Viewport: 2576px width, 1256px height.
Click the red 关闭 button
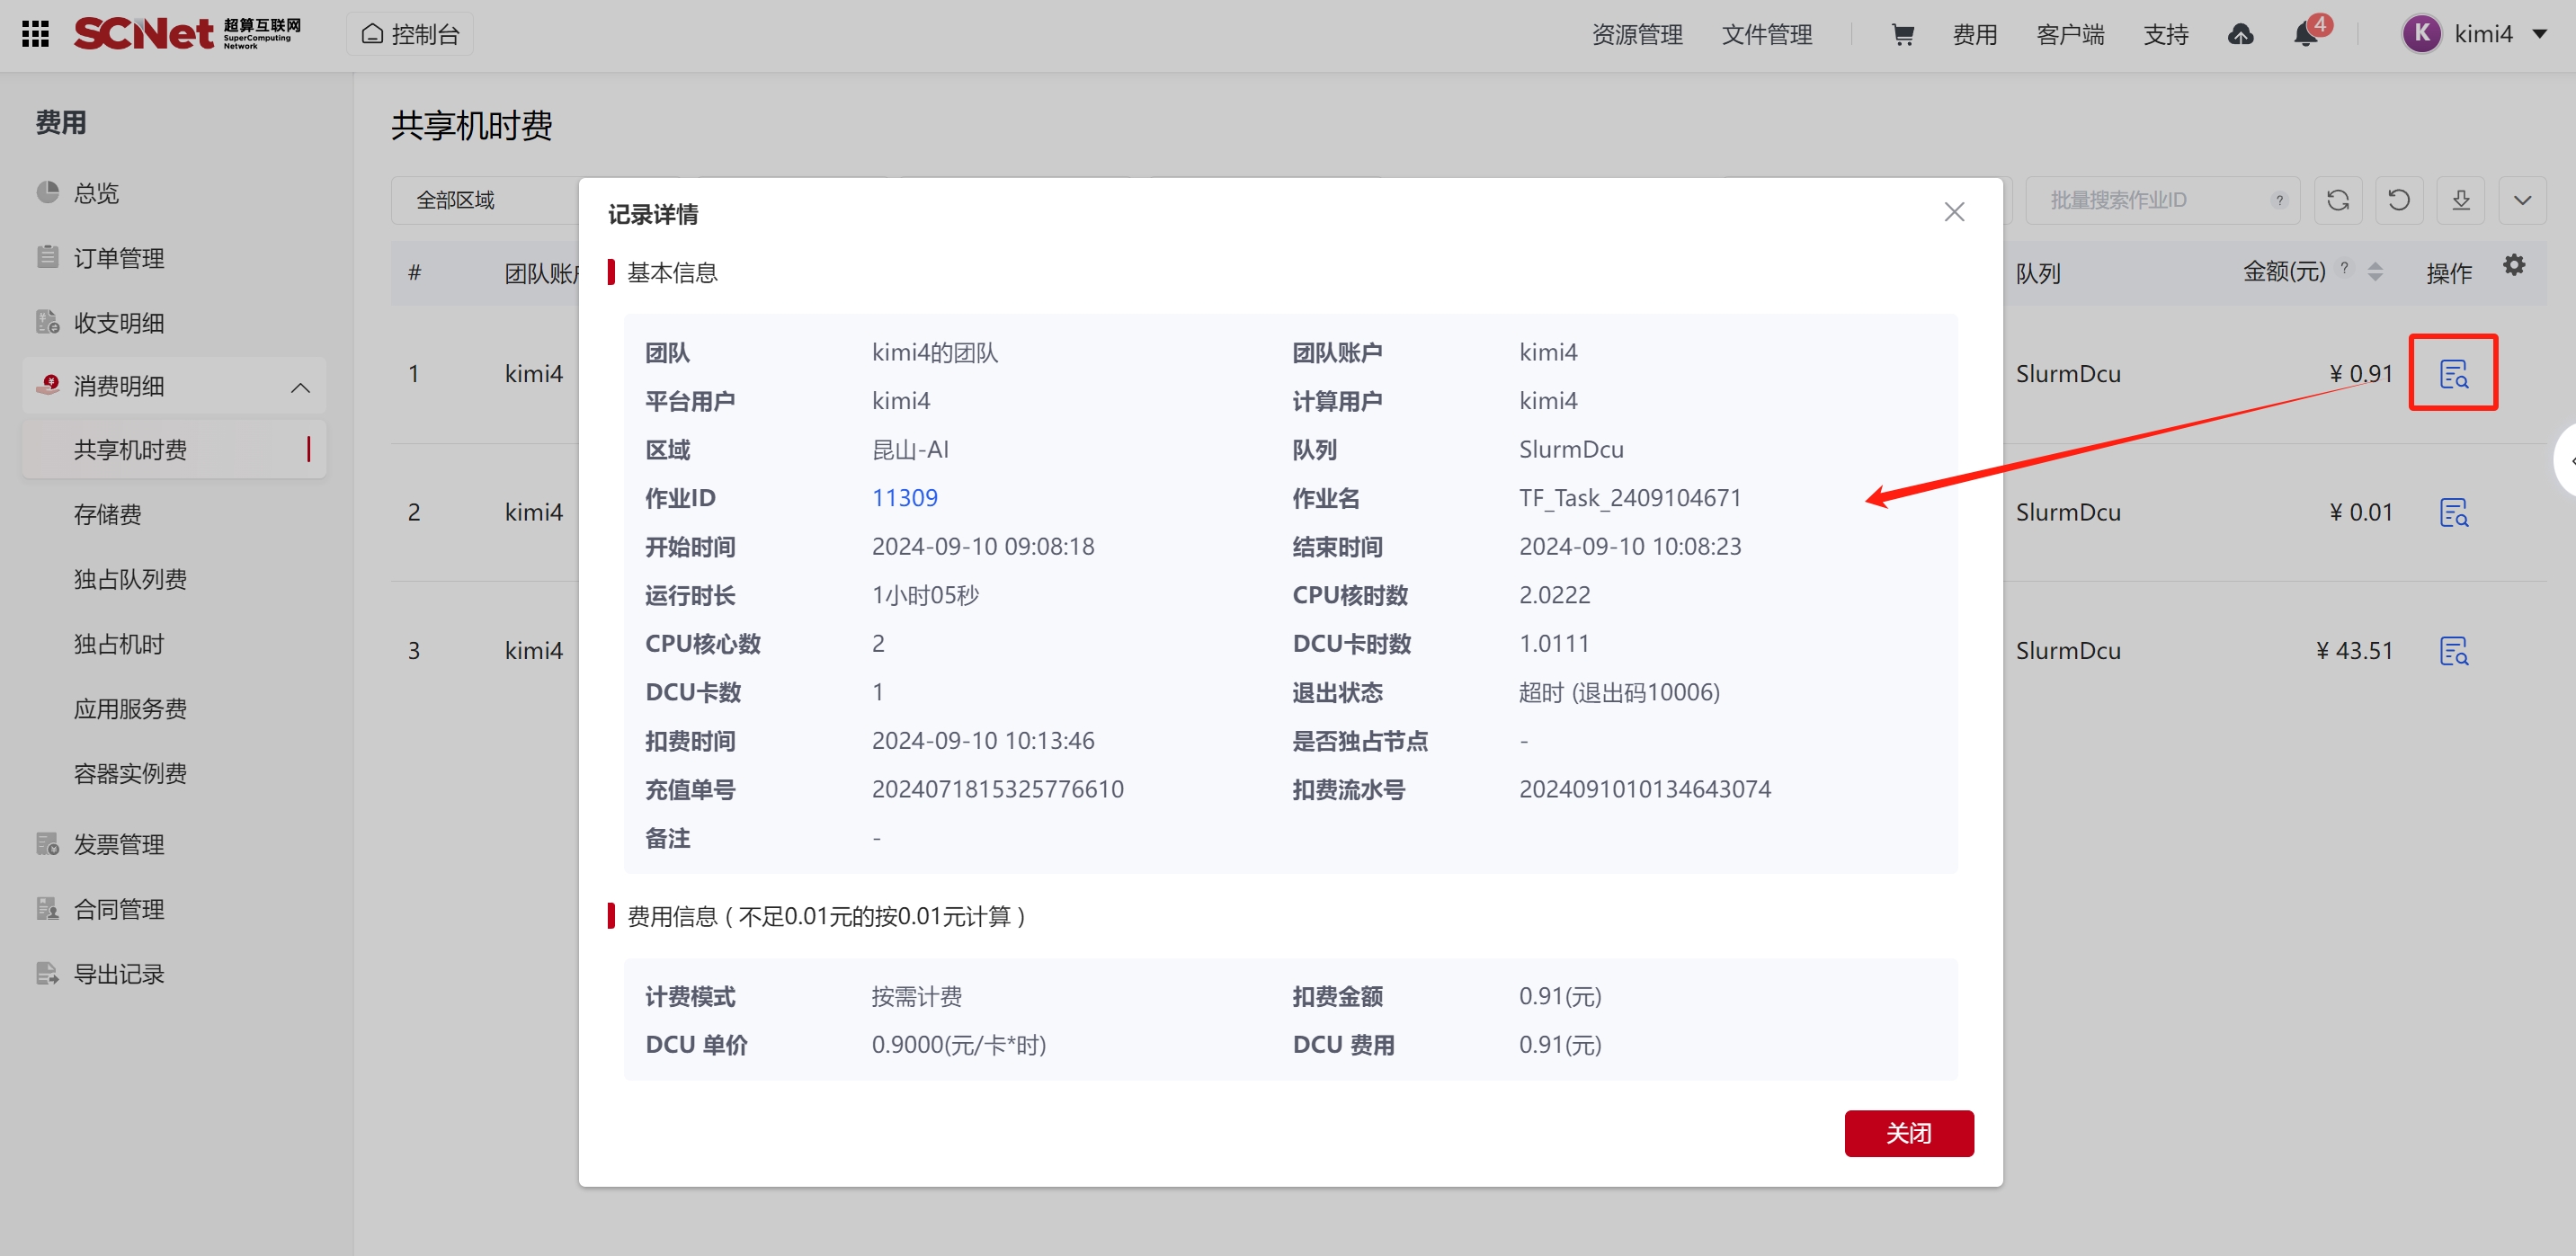click(1908, 1133)
